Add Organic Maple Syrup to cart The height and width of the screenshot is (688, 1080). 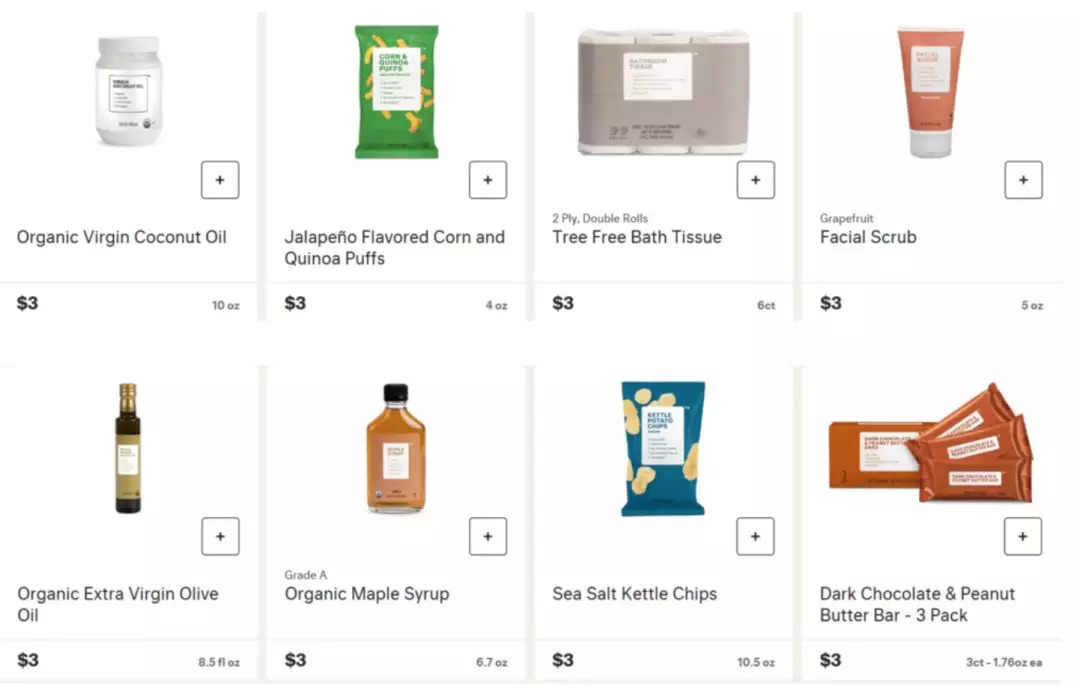[x=488, y=536]
